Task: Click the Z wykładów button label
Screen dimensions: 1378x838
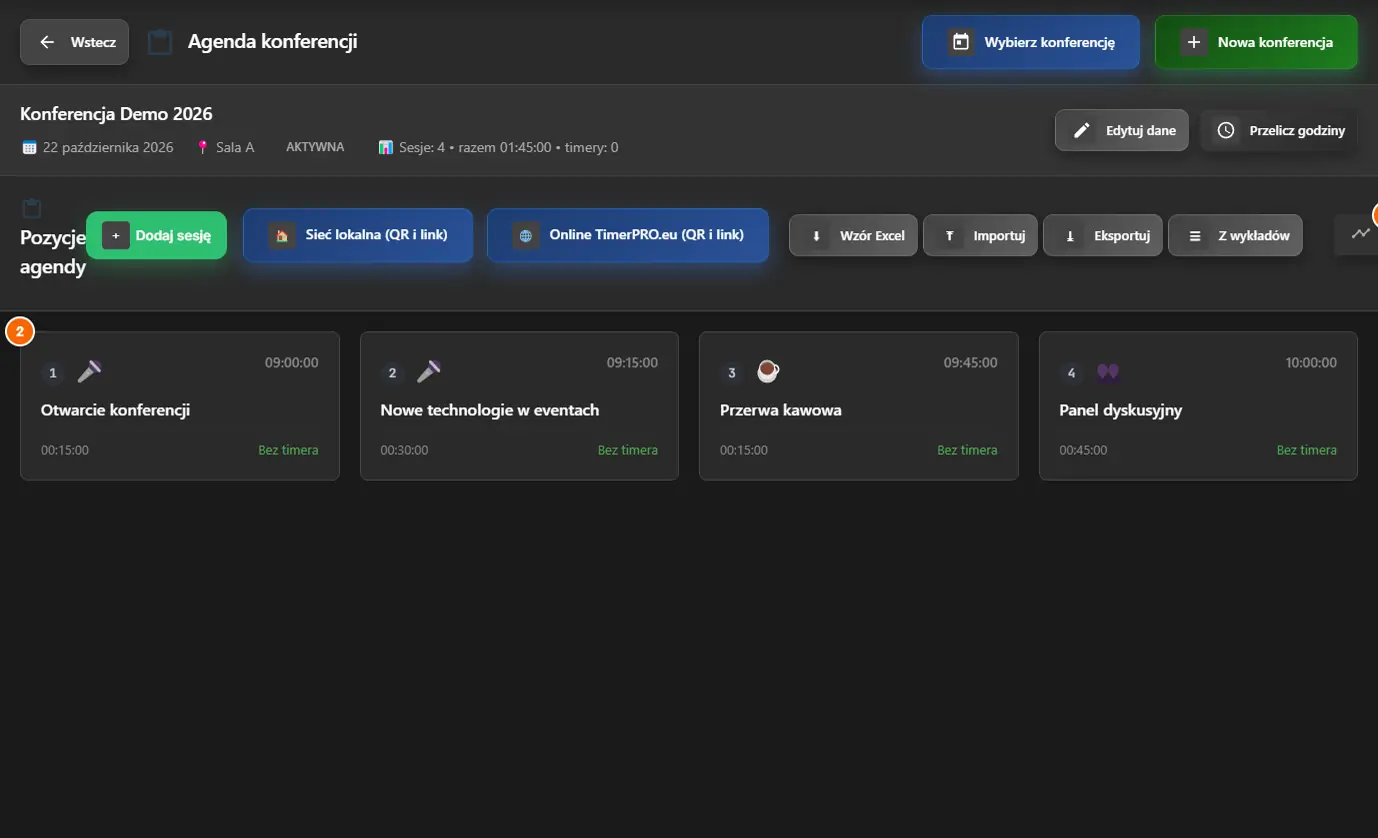Action: (x=1254, y=236)
